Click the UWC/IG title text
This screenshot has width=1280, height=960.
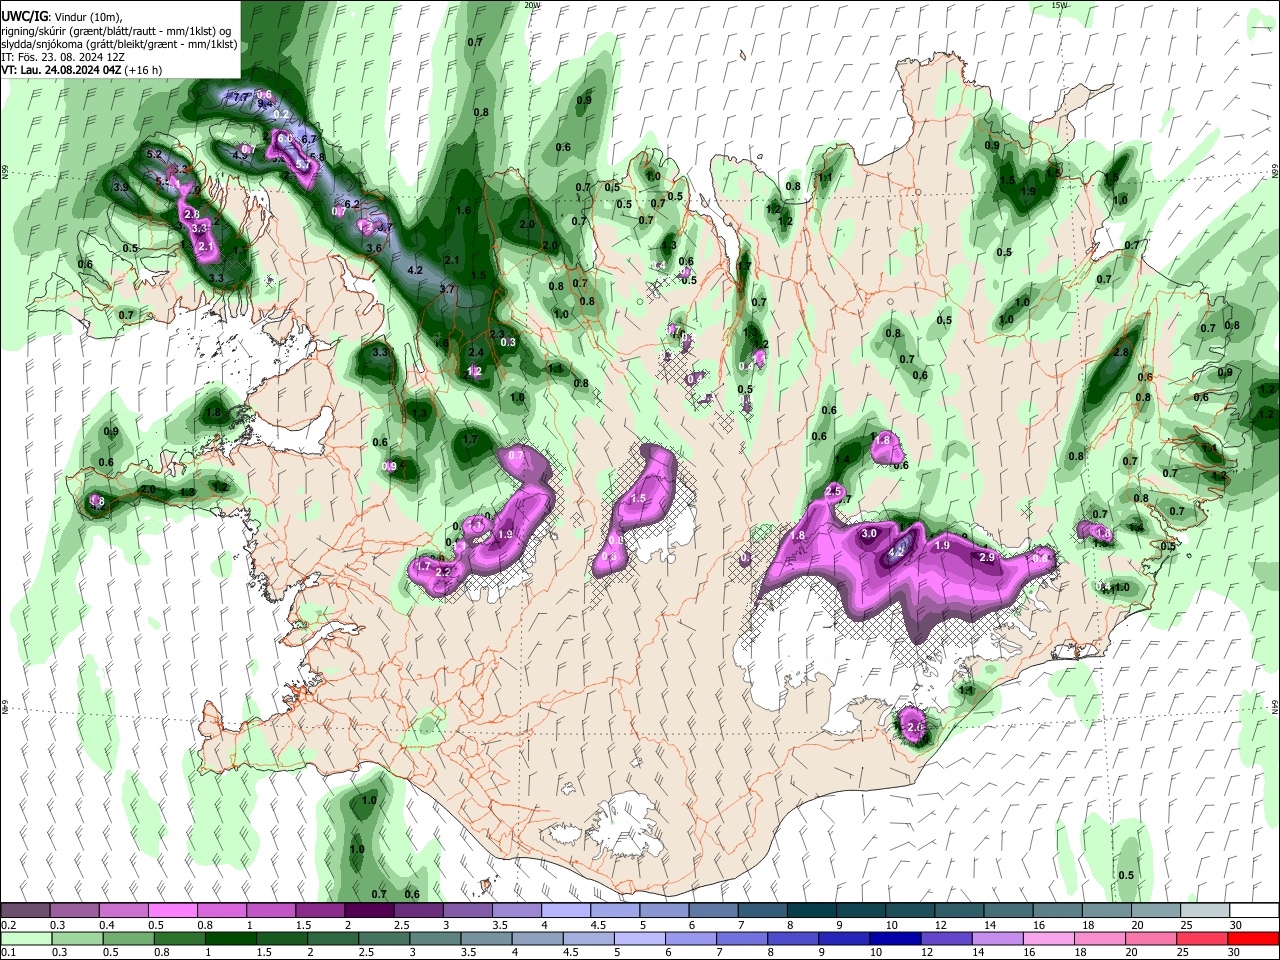click(x=24, y=16)
